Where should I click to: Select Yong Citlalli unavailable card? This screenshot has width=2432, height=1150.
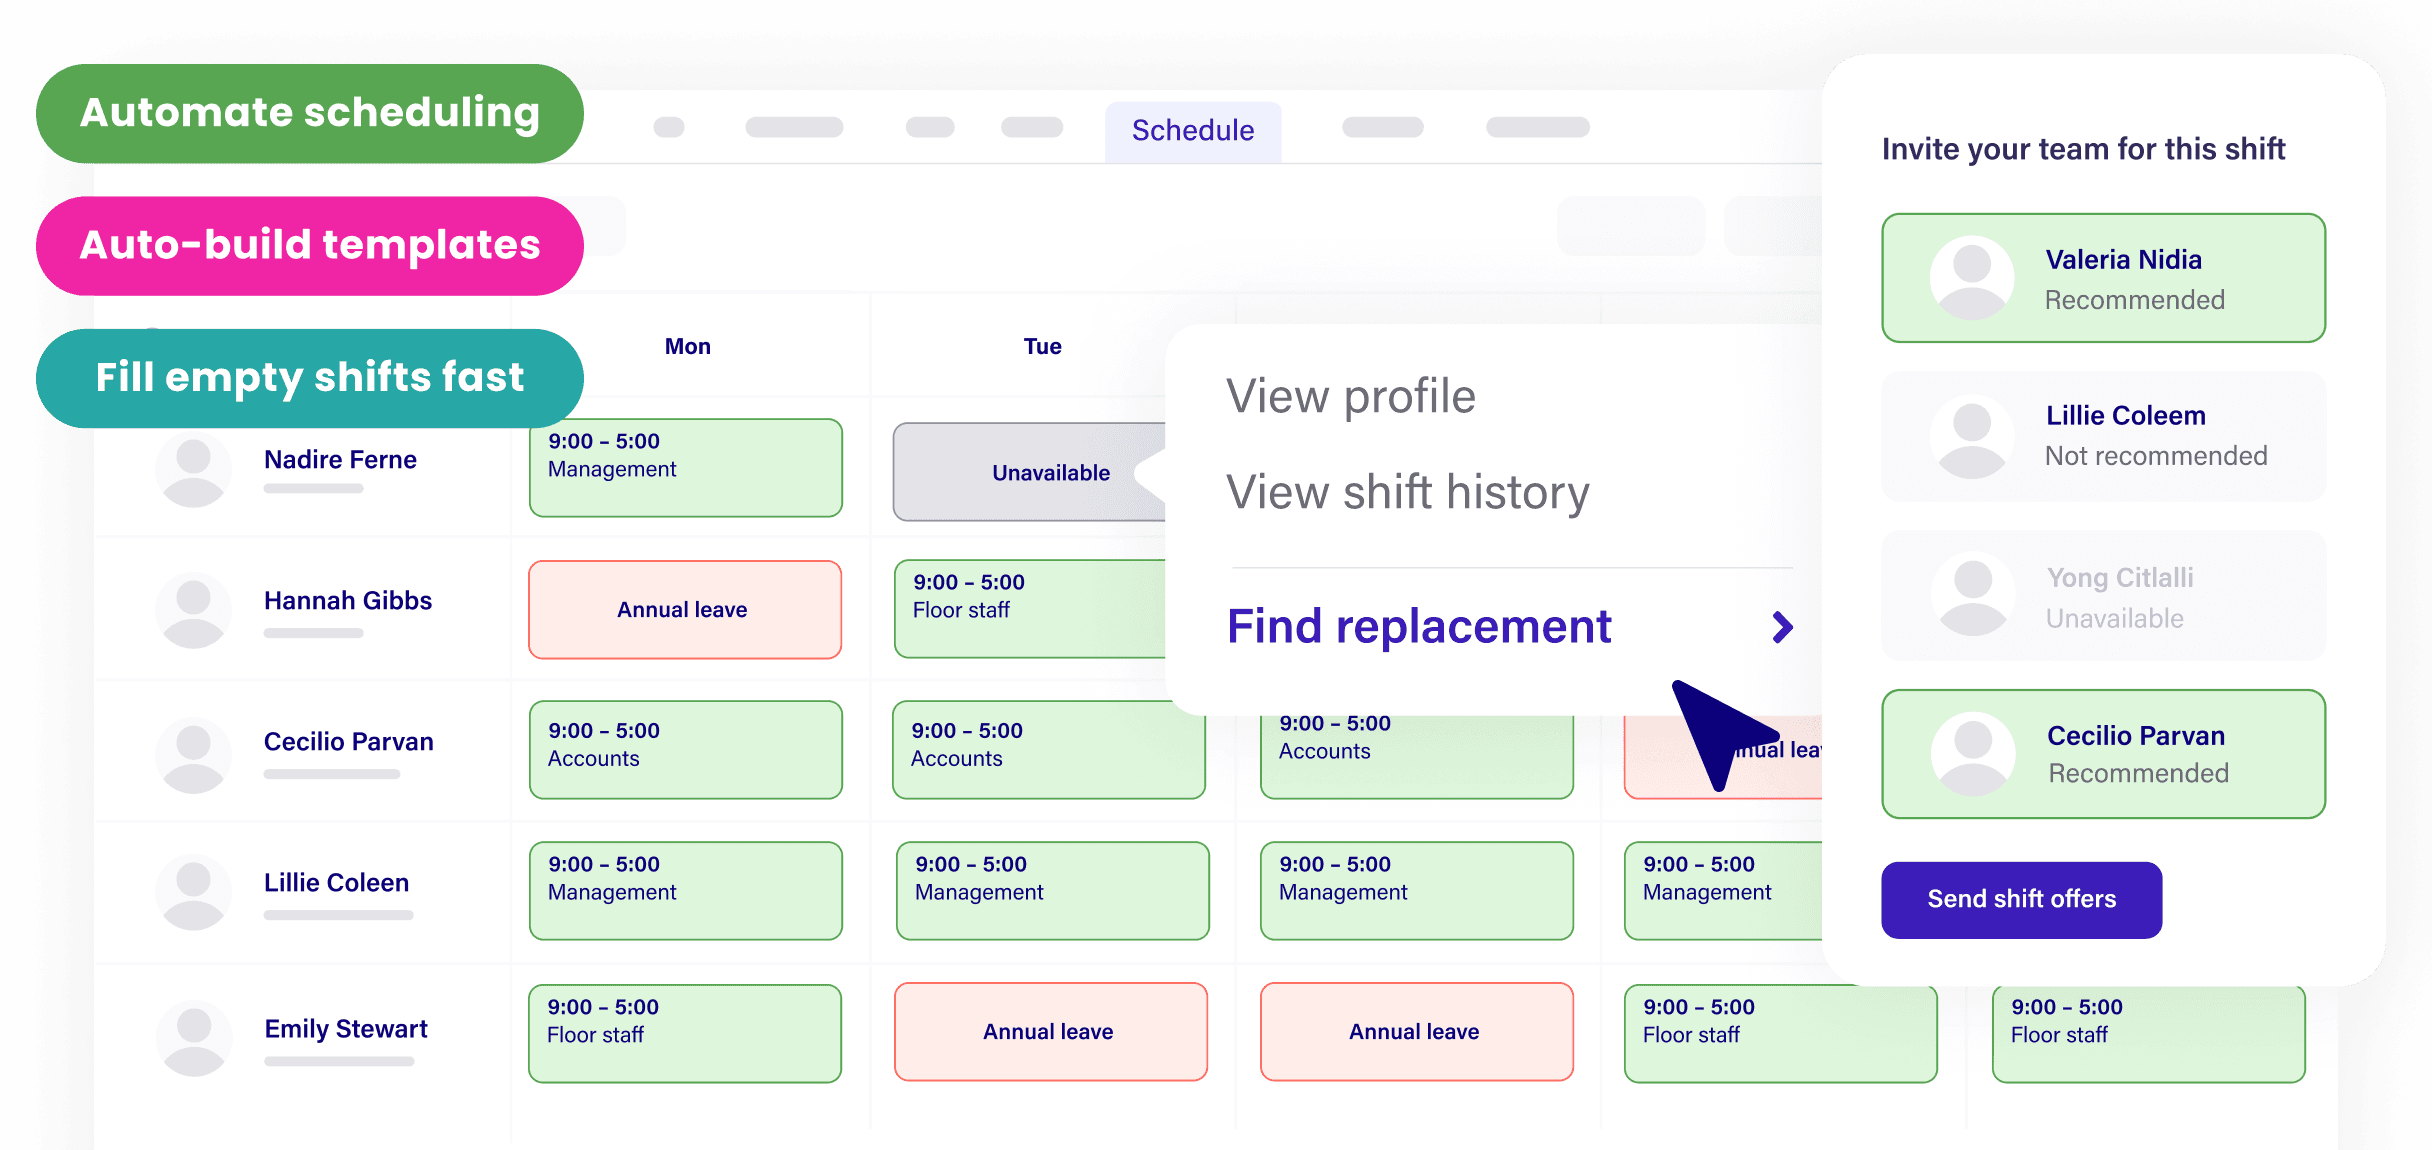[2103, 596]
